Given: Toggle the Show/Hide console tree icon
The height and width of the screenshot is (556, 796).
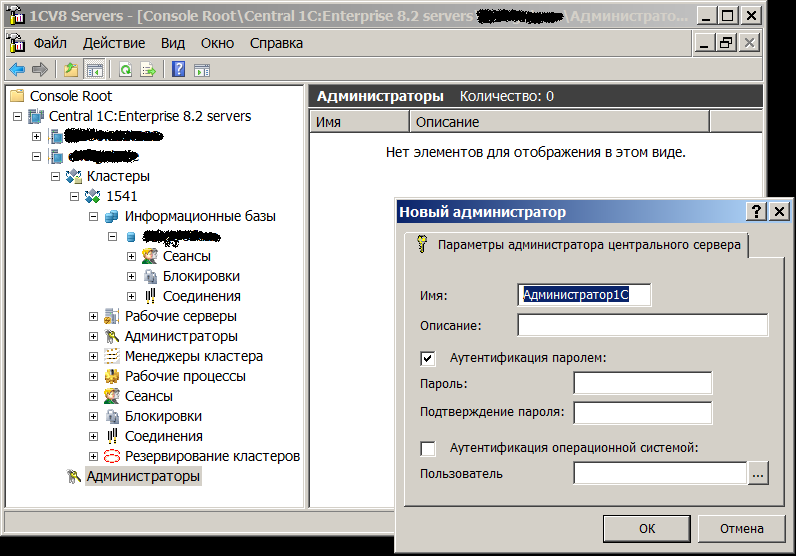Looking at the screenshot, I should click(94, 70).
